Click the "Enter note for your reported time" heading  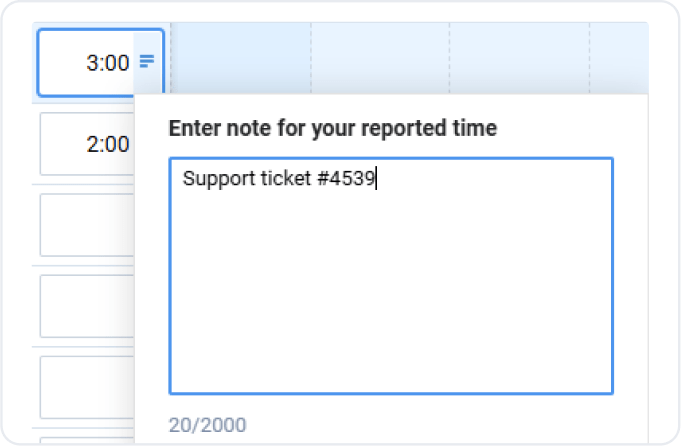click(332, 128)
